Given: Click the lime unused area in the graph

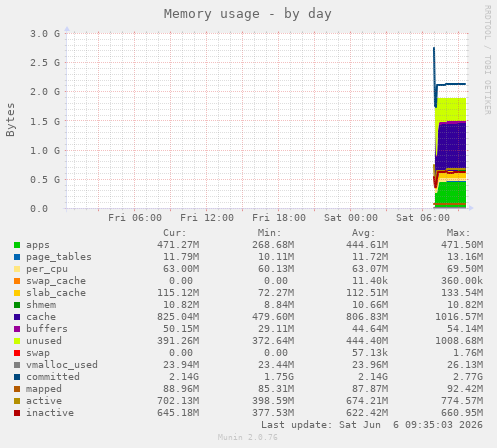Looking at the screenshot, I should tap(451, 109).
